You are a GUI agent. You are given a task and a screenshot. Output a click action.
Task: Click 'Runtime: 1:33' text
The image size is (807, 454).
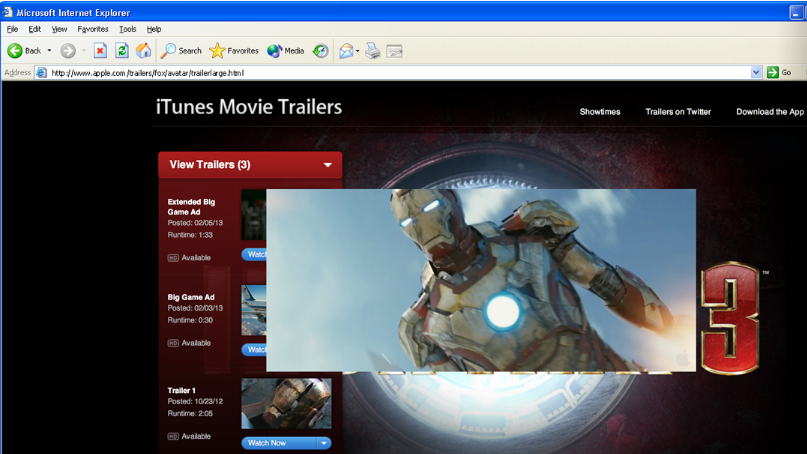coord(190,235)
